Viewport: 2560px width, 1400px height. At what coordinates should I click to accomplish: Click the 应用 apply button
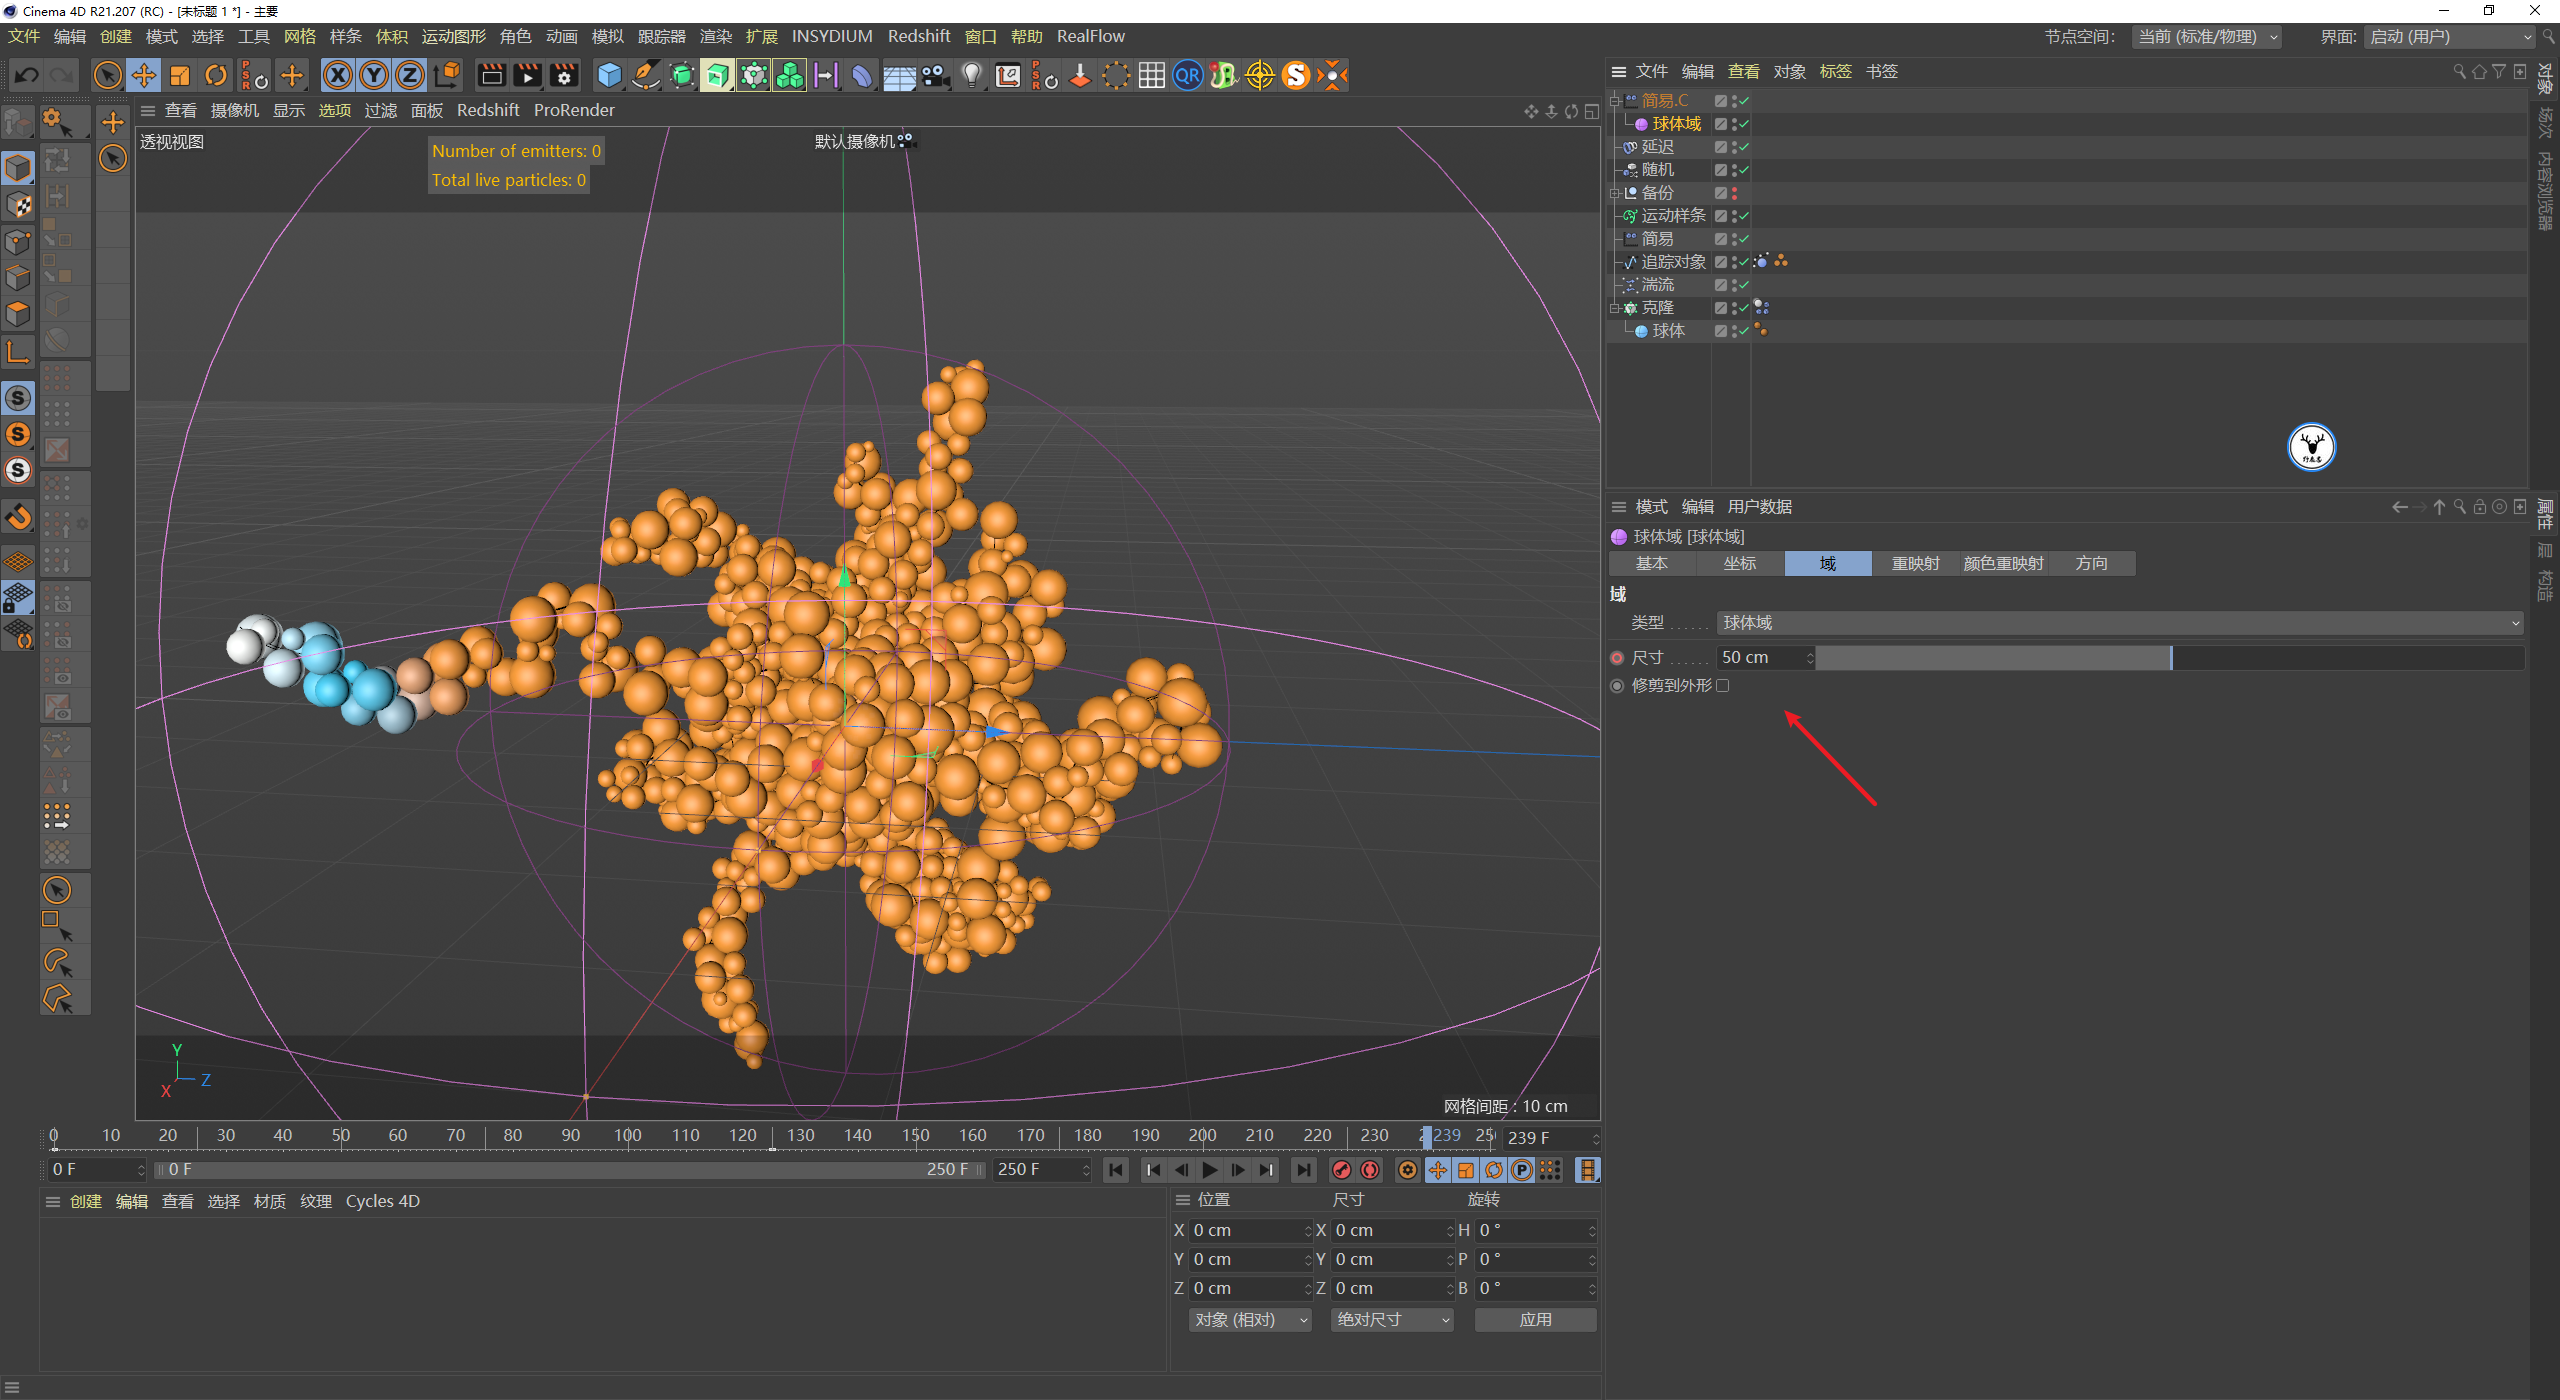click(x=1535, y=1320)
